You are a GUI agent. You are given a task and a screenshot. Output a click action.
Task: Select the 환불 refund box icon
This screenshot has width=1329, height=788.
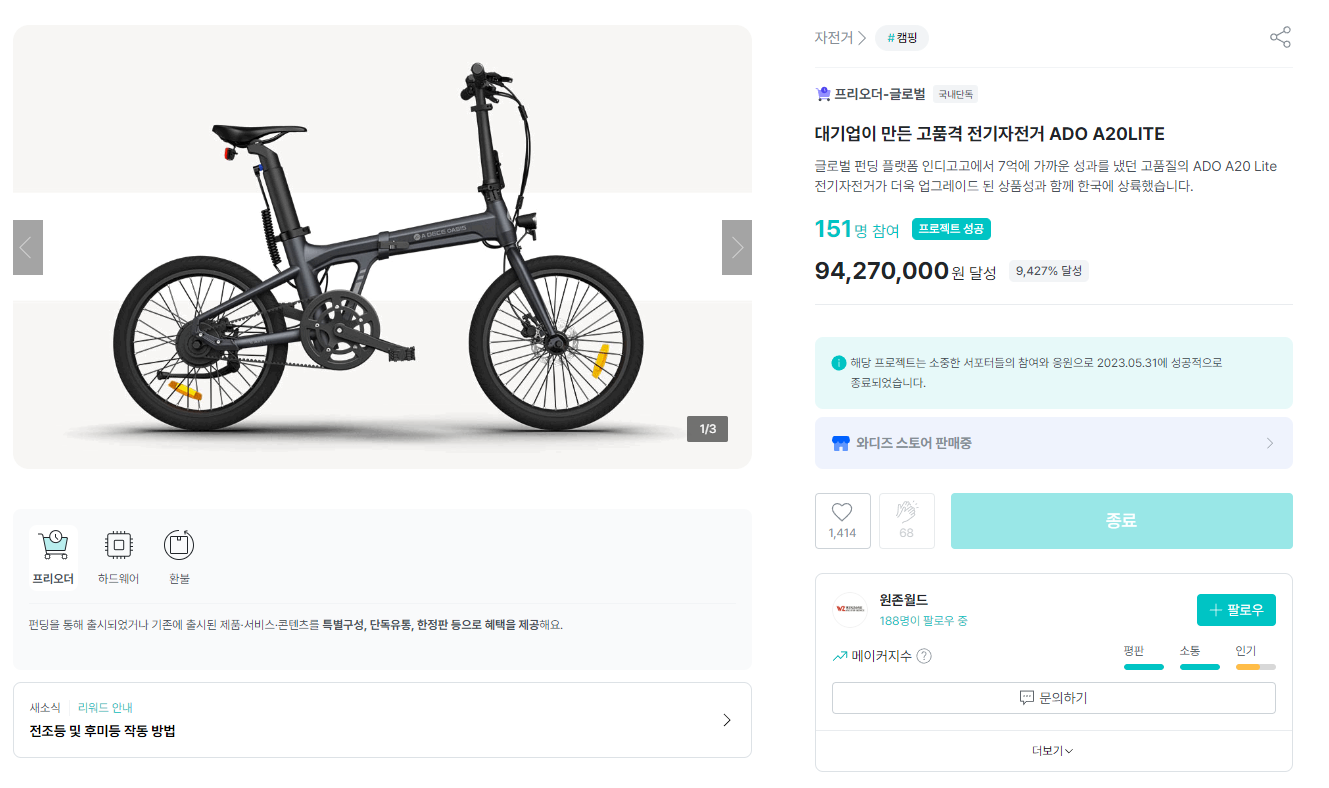(179, 545)
